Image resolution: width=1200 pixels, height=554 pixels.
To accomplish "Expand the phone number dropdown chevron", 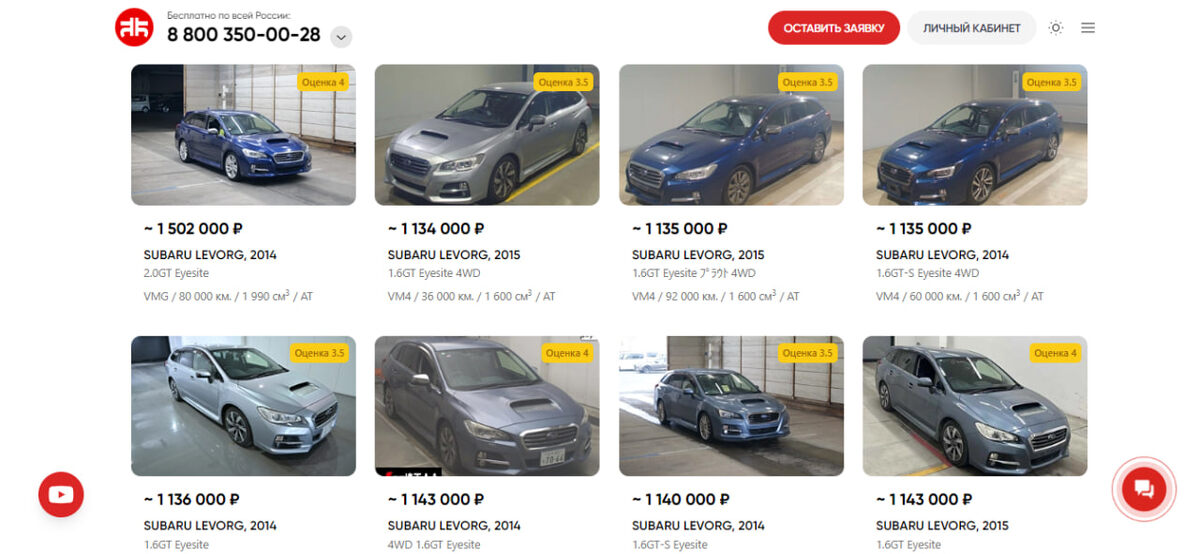I will click(341, 37).
